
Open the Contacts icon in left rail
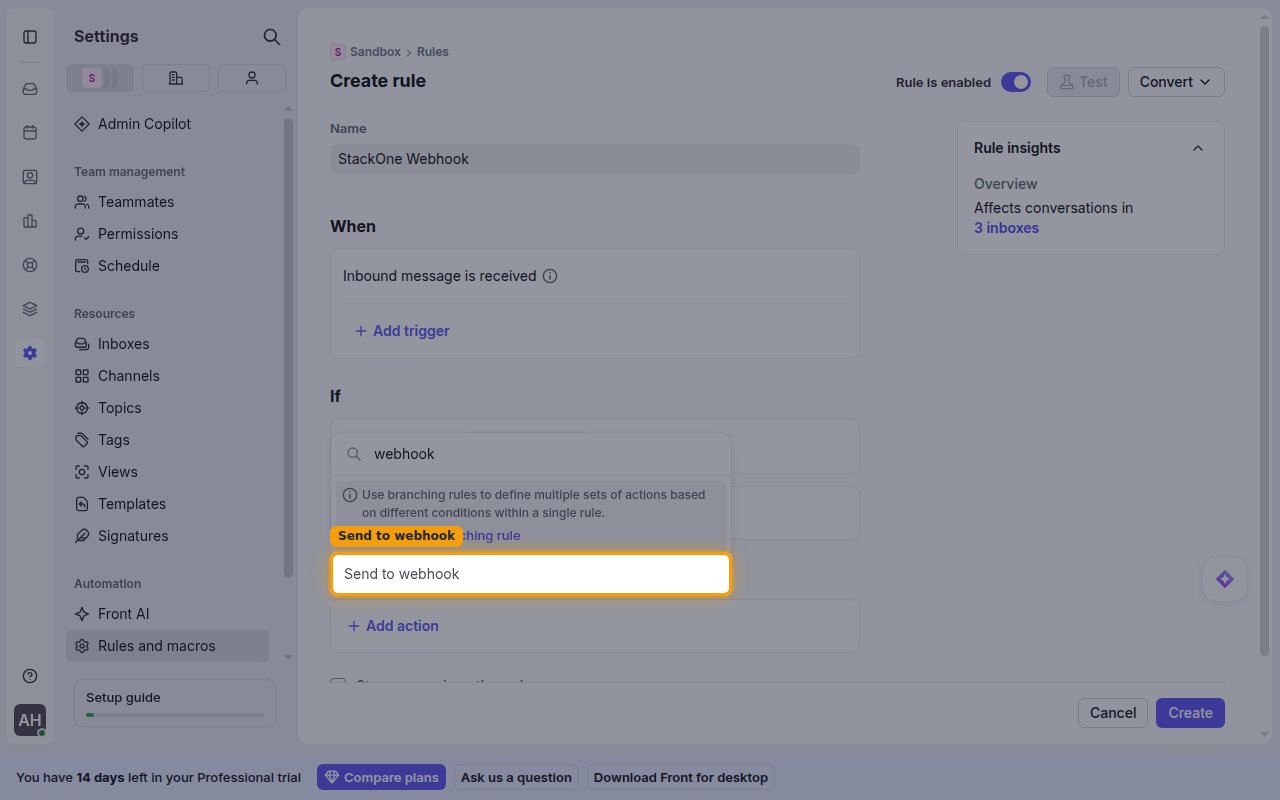tap(30, 177)
